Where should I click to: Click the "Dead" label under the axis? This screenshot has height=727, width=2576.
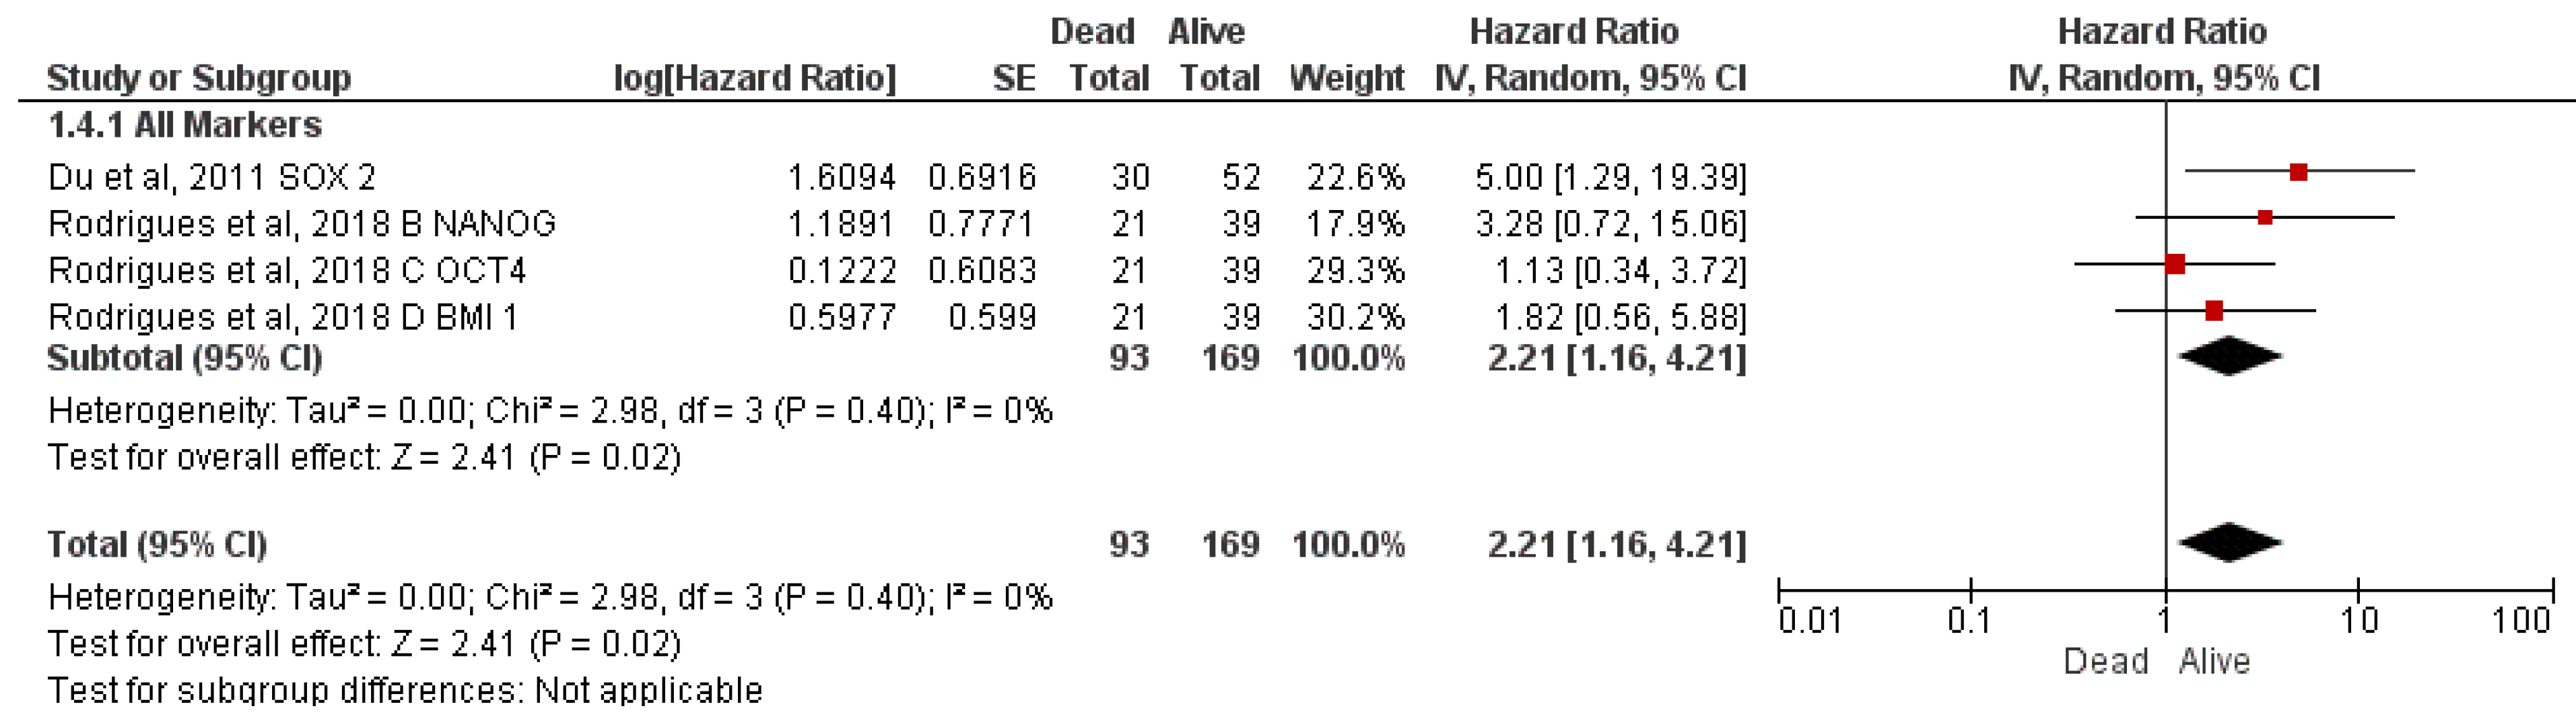pyautogui.click(x=2106, y=662)
